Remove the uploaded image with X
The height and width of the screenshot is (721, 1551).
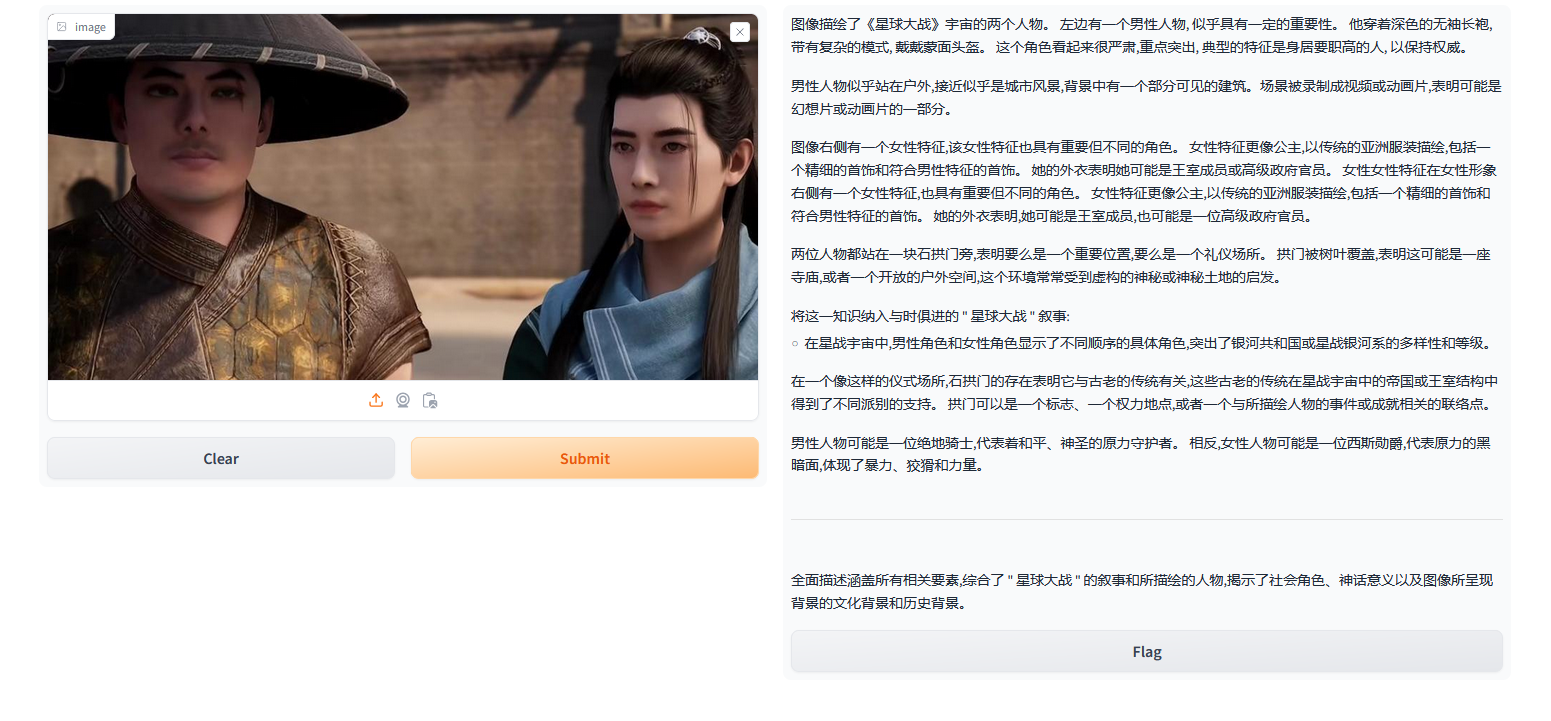[x=739, y=32]
